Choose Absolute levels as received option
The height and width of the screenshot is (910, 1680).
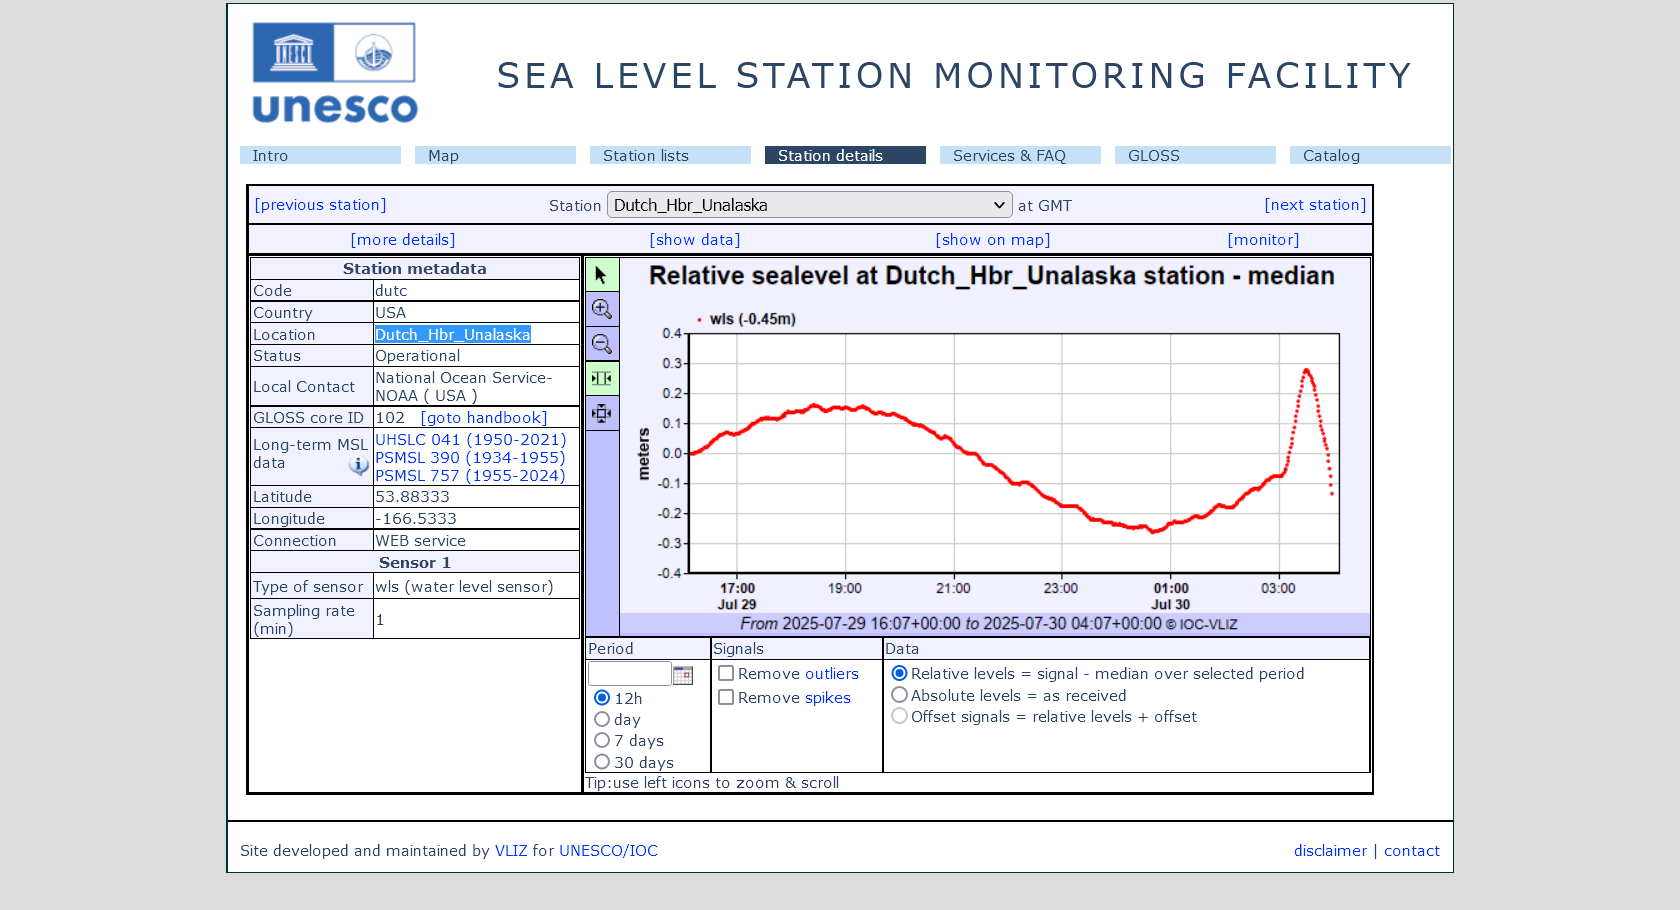point(899,695)
